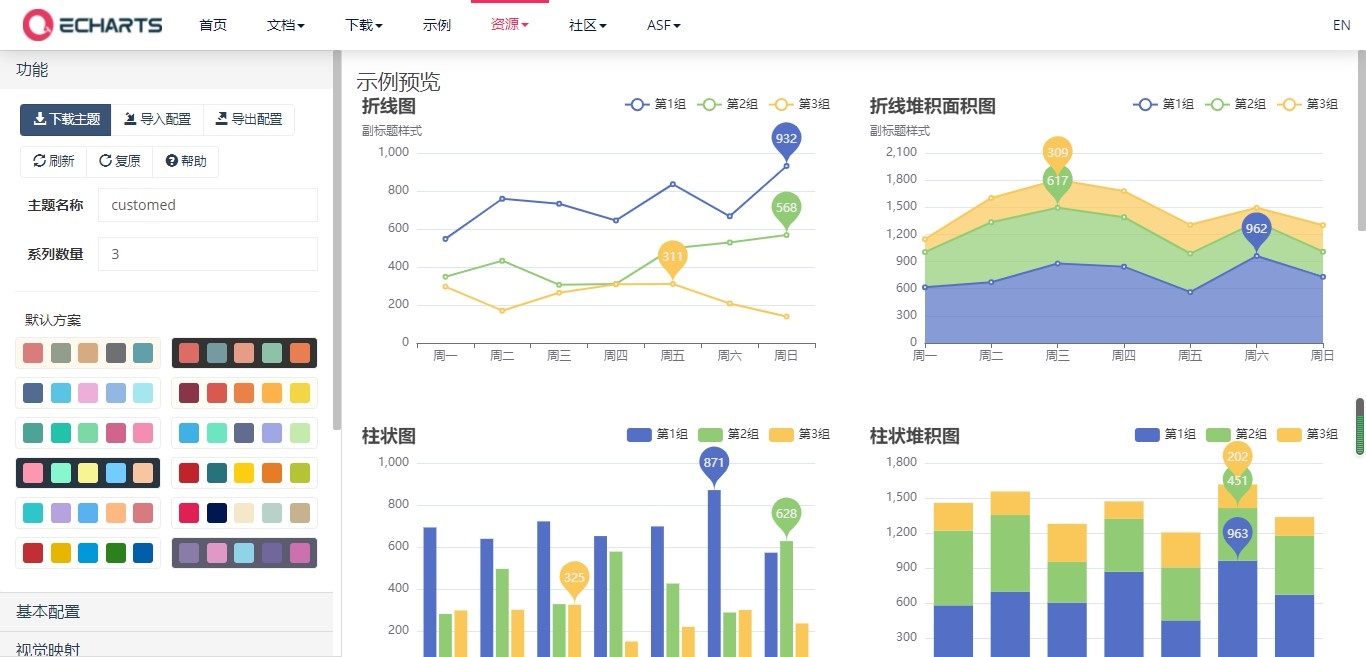Toggle 第1组 legend in 折线图

pyautogui.click(x=656, y=104)
